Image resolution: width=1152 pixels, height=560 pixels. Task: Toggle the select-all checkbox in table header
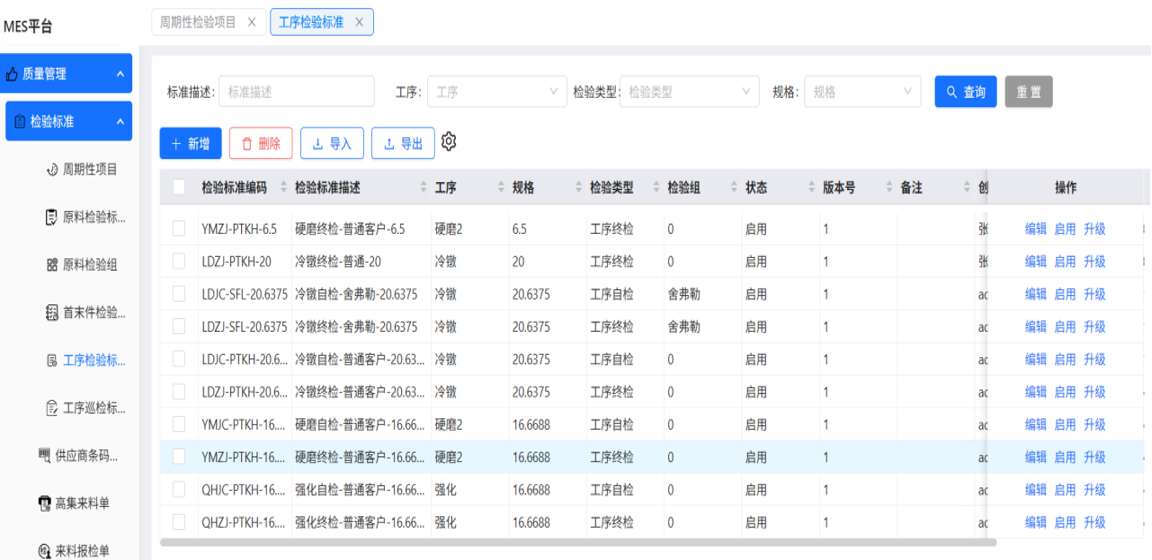point(179,187)
